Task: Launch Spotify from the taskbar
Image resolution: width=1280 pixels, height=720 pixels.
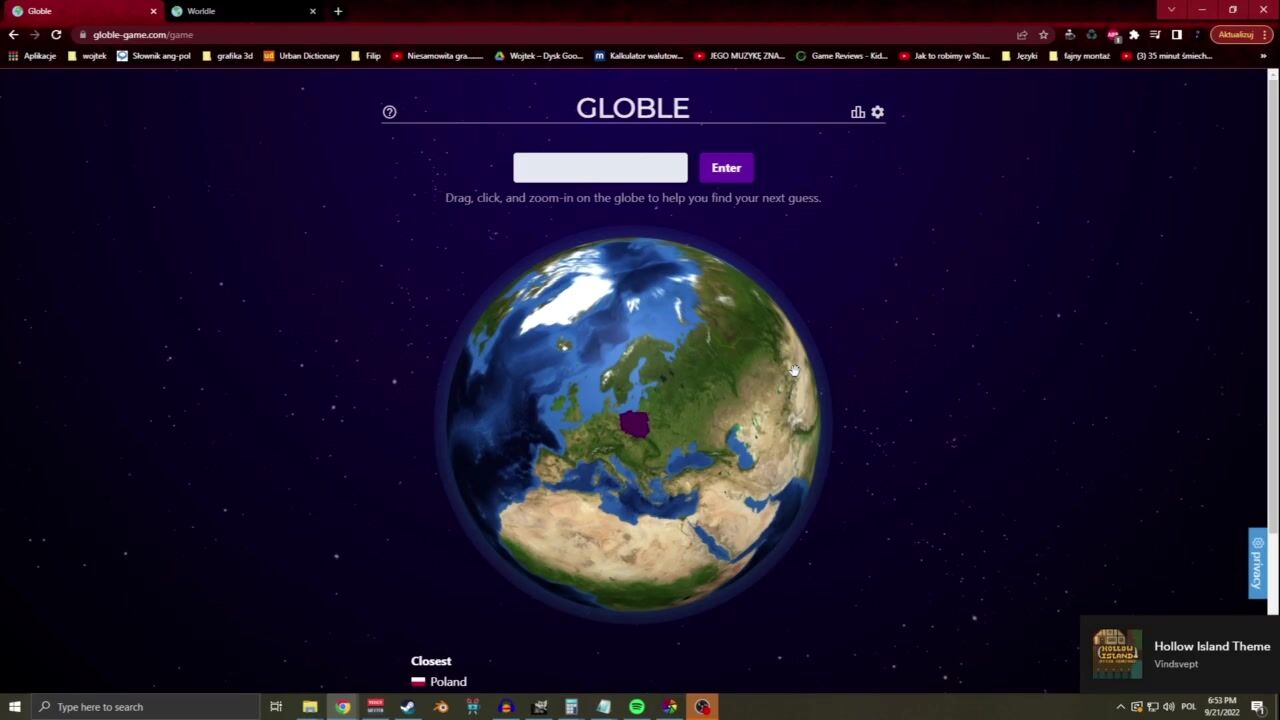Action: 637,707
